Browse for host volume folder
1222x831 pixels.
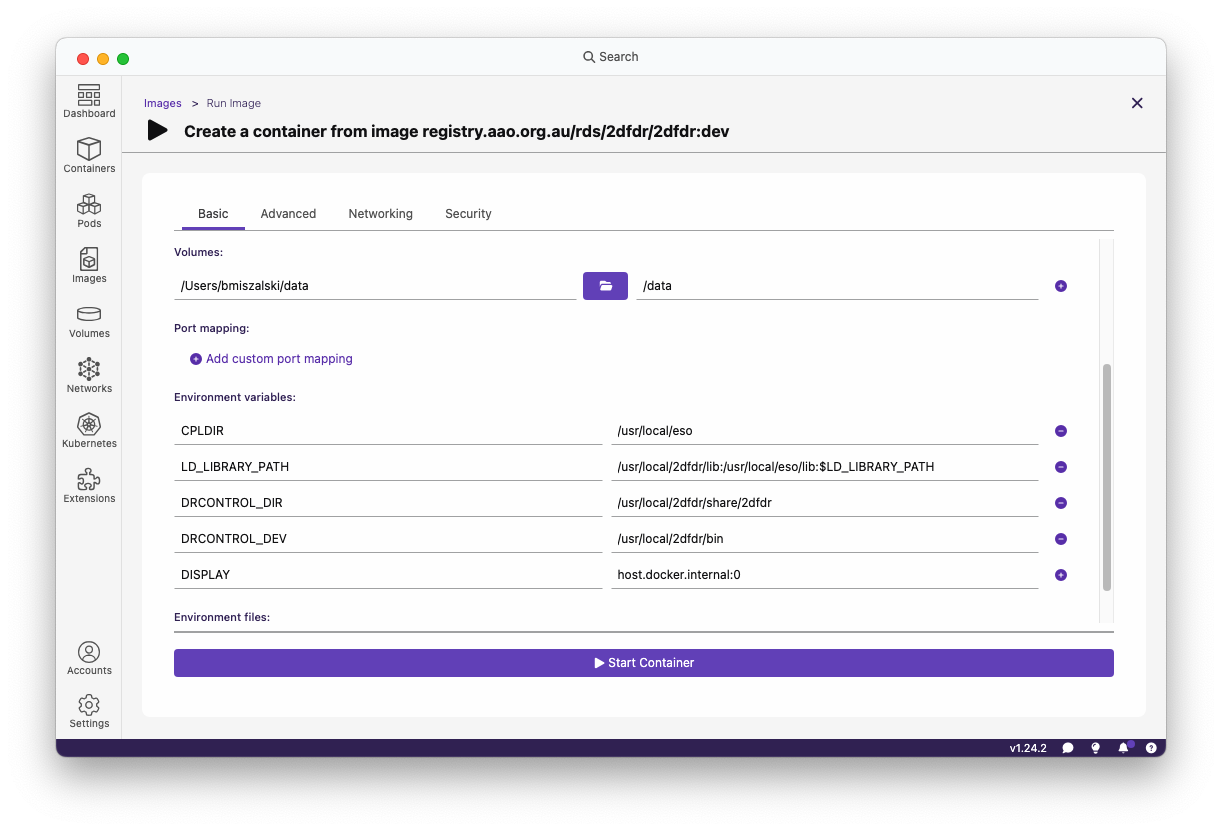pos(605,286)
